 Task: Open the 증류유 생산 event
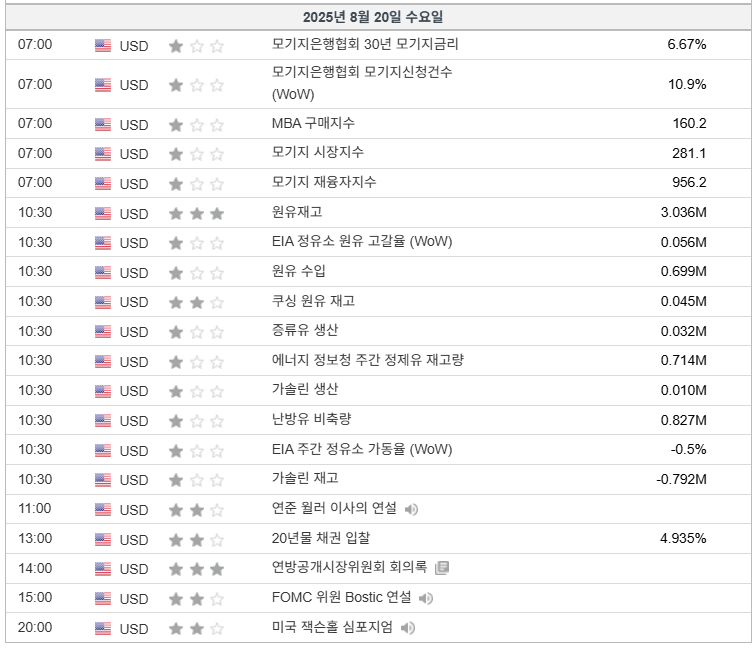[x=305, y=330]
